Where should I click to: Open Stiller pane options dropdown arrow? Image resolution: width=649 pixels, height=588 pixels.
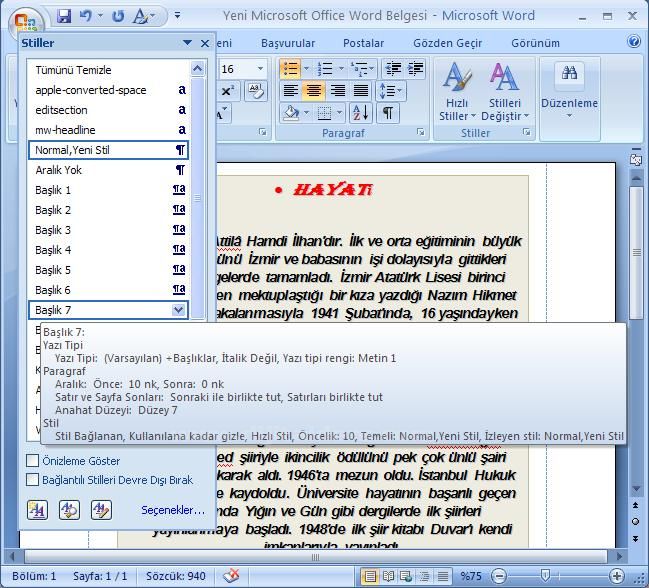coord(187,43)
